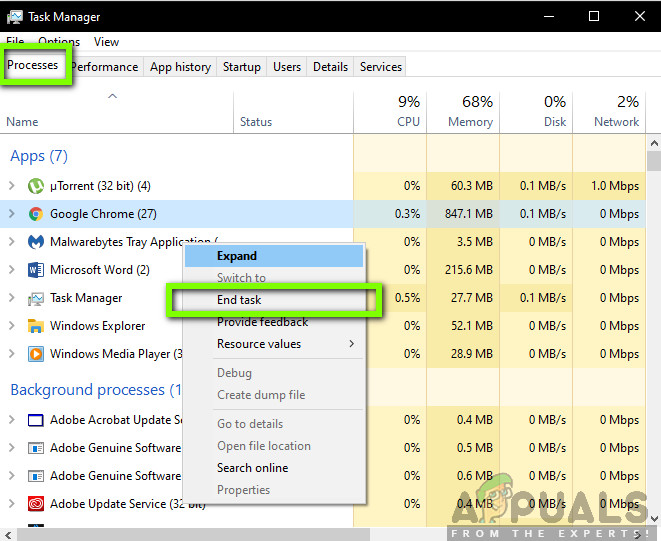661x541 pixels.
Task: Expand the Windows Media Player group
Action: (12, 353)
